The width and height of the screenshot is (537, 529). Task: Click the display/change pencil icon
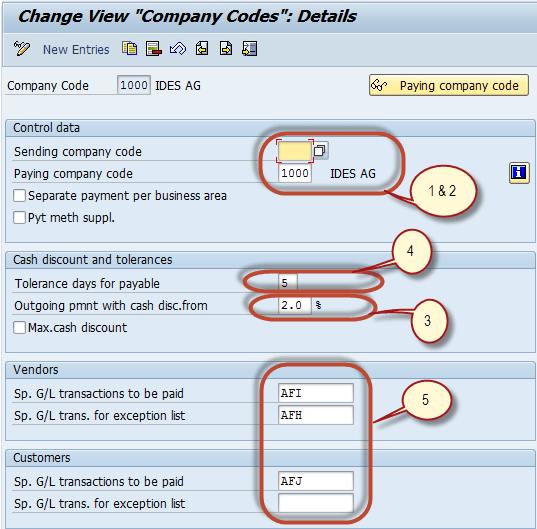pyautogui.click(x=22, y=48)
